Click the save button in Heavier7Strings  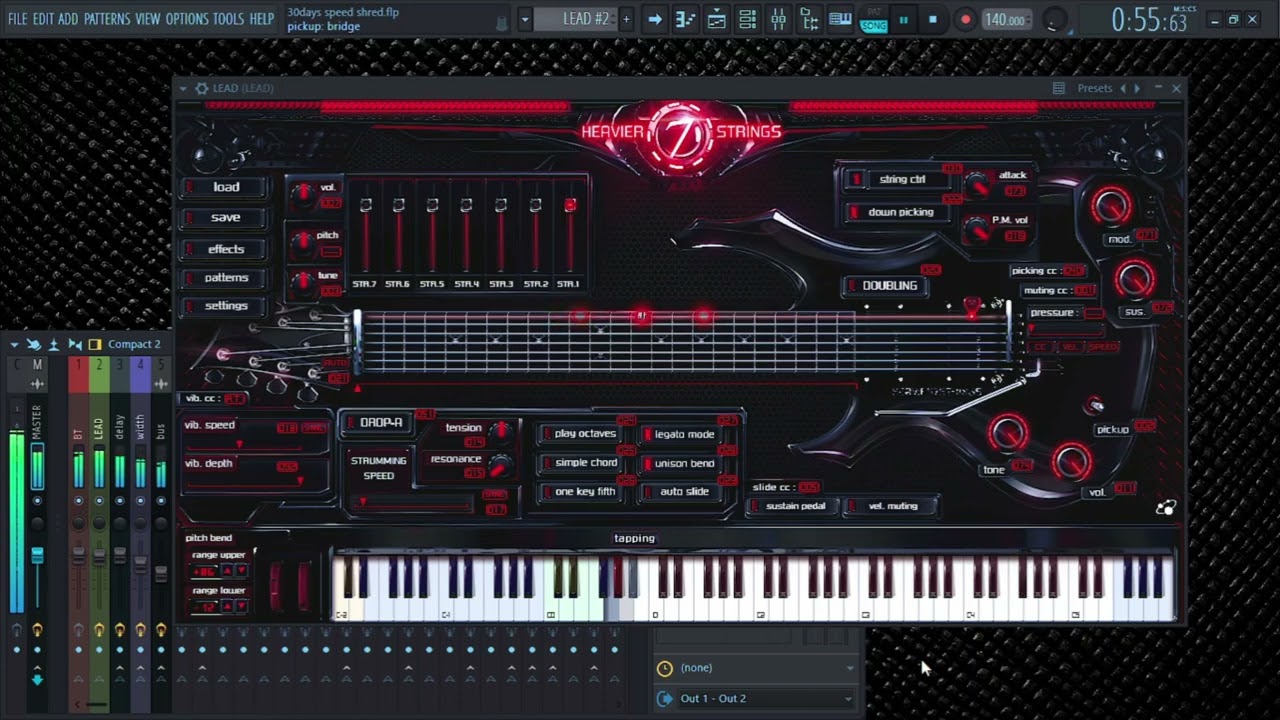tap(226, 217)
